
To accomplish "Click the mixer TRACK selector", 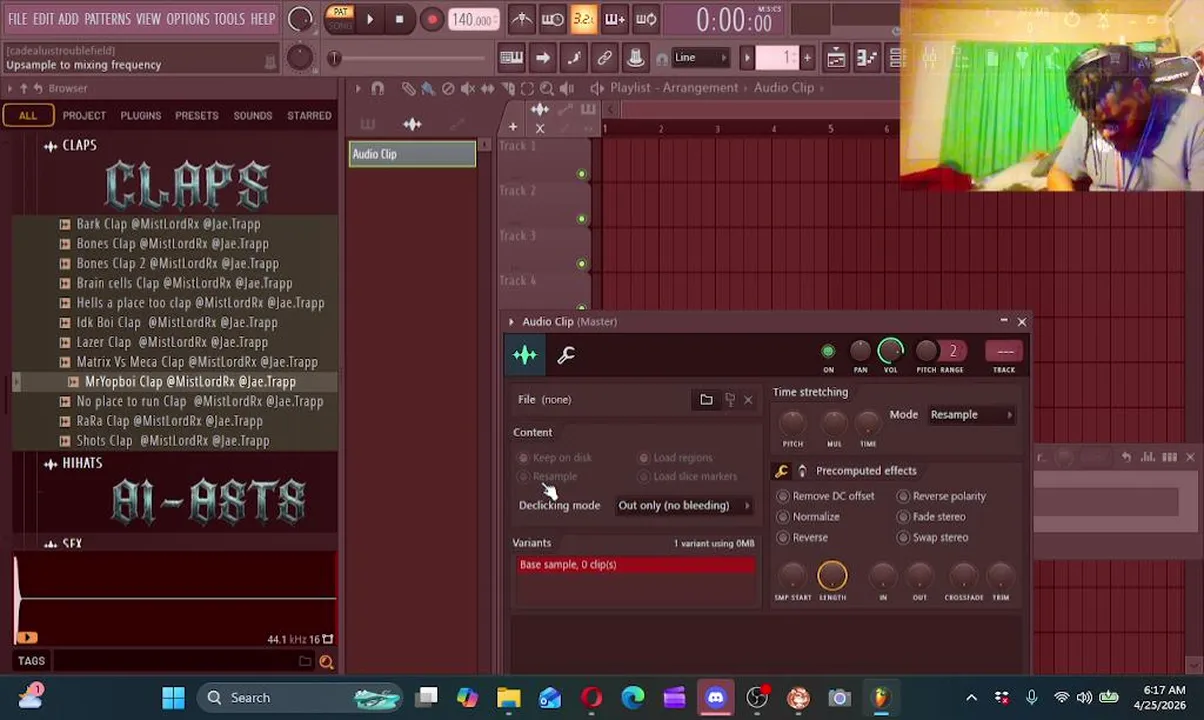I will click(x=1004, y=352).
